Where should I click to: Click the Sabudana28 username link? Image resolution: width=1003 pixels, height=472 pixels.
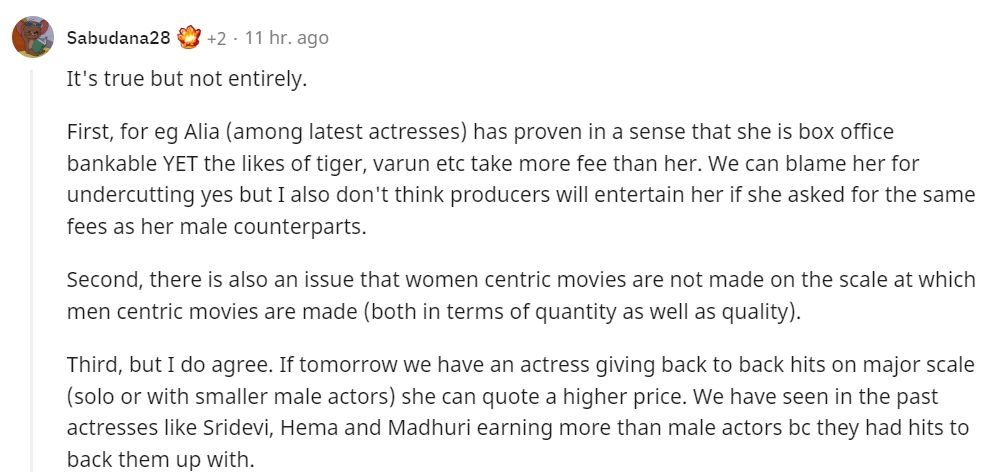point(118,38)
